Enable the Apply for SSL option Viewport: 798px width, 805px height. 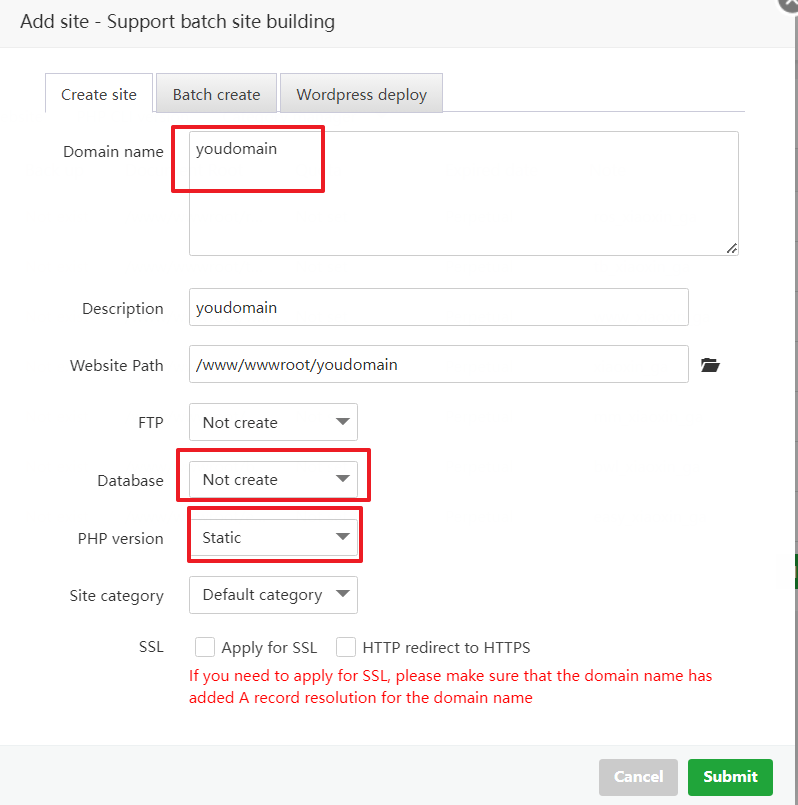(x=204, y=647)
